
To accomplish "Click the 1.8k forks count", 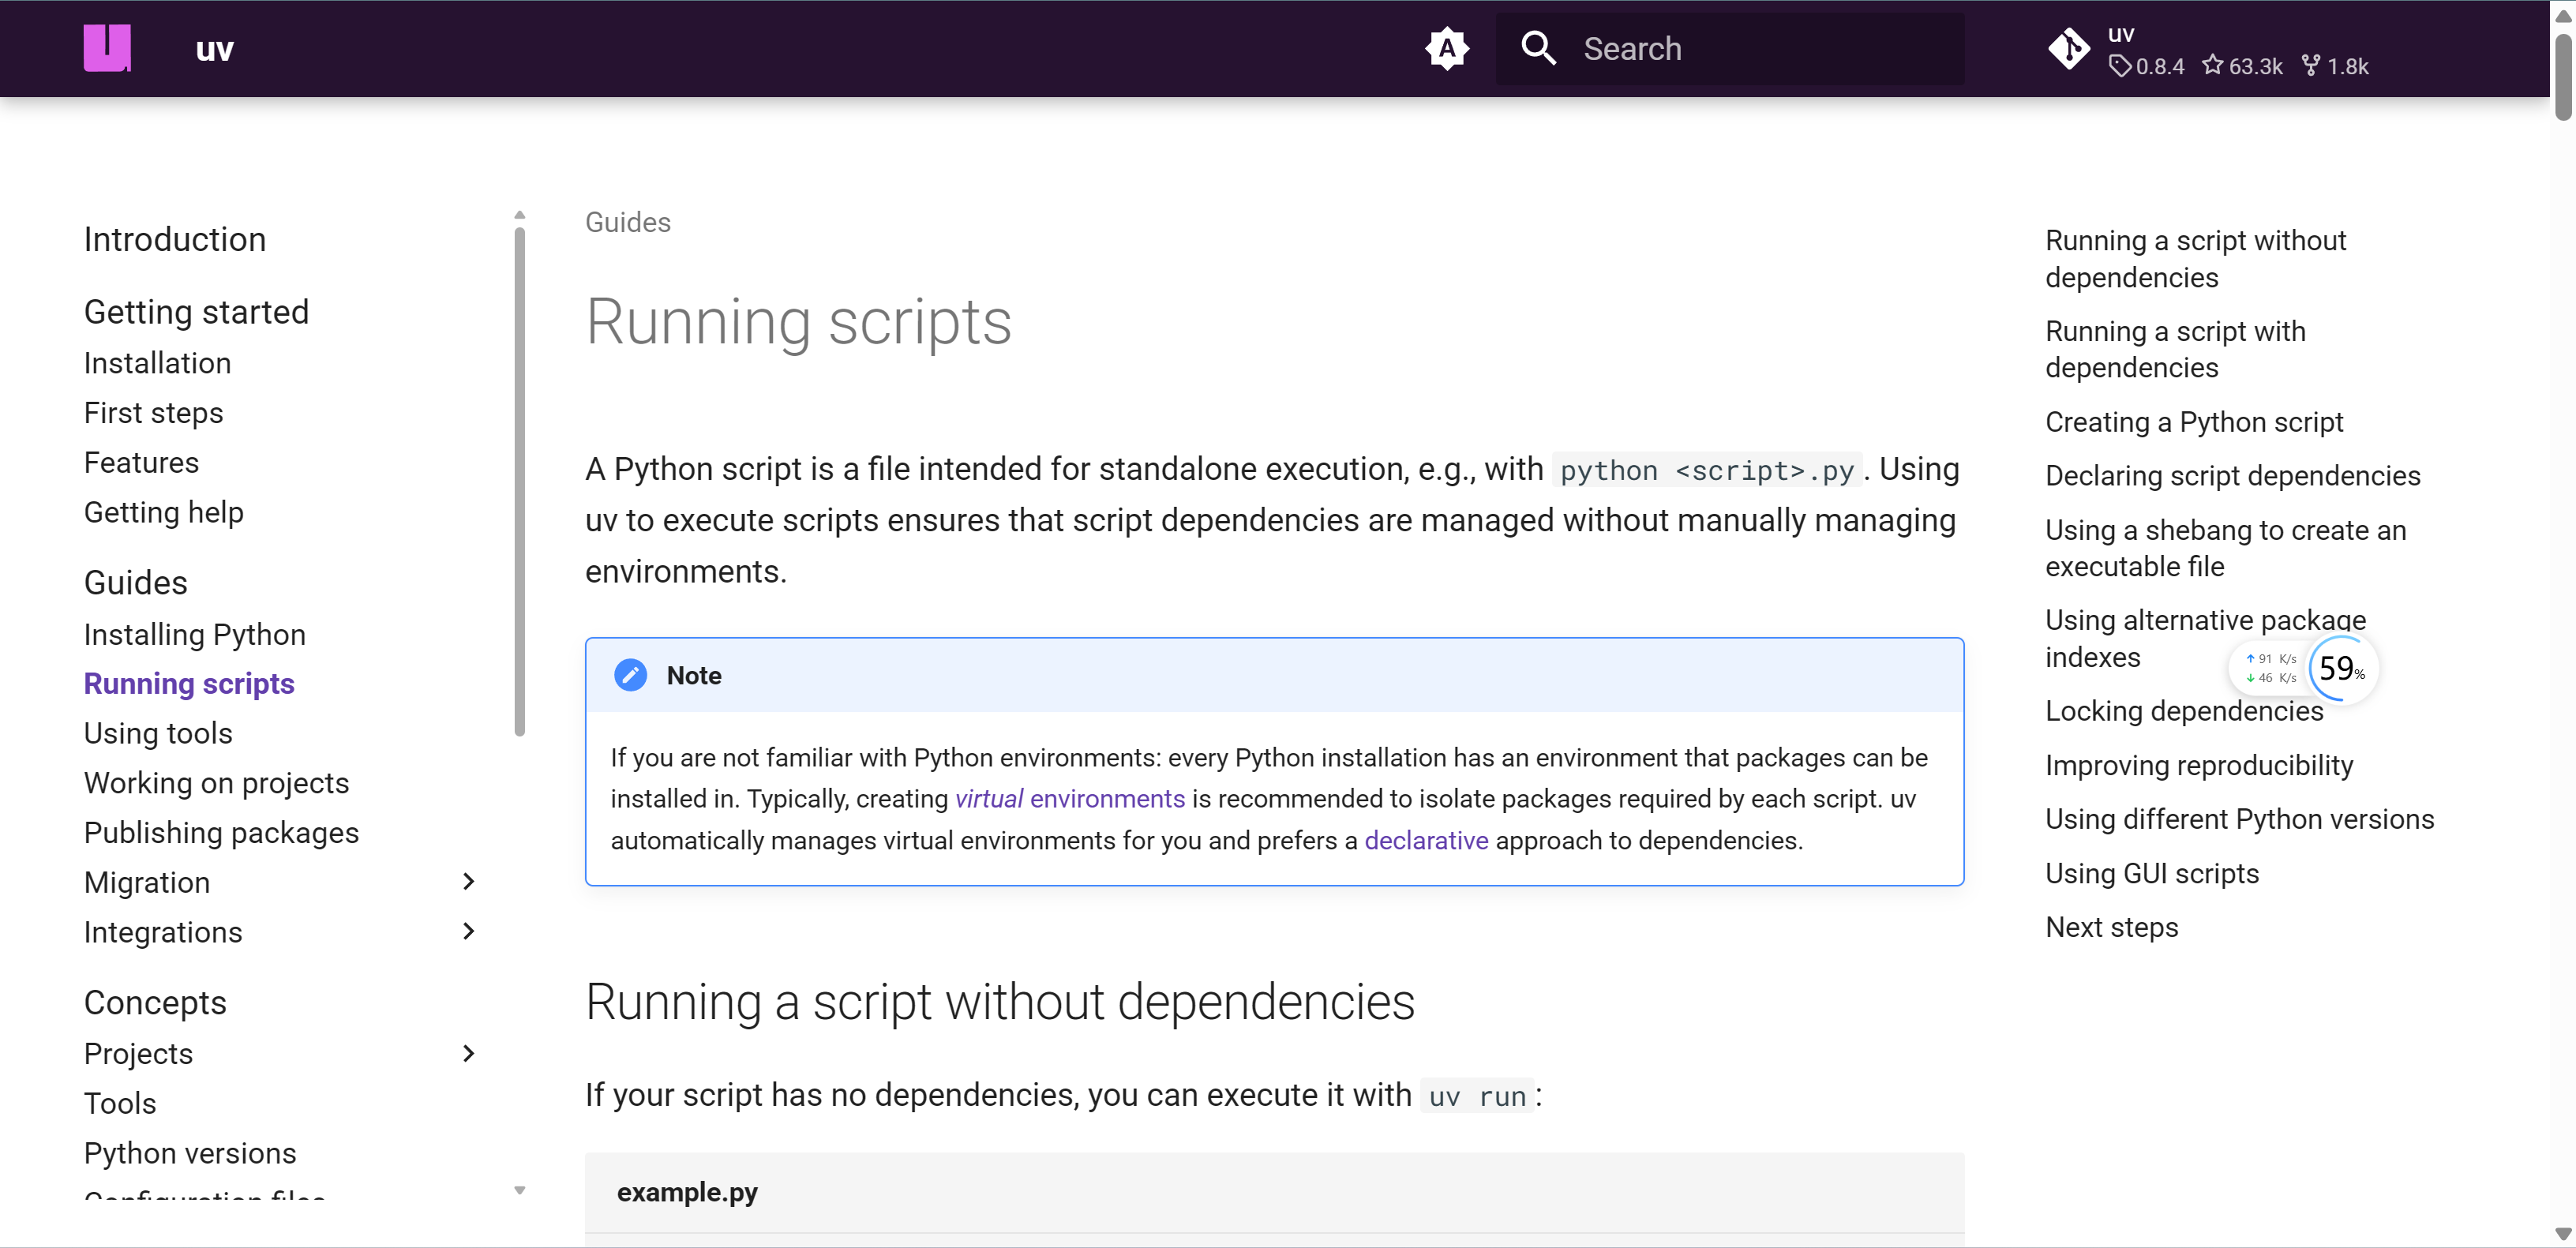I will tap(2335, 66).
